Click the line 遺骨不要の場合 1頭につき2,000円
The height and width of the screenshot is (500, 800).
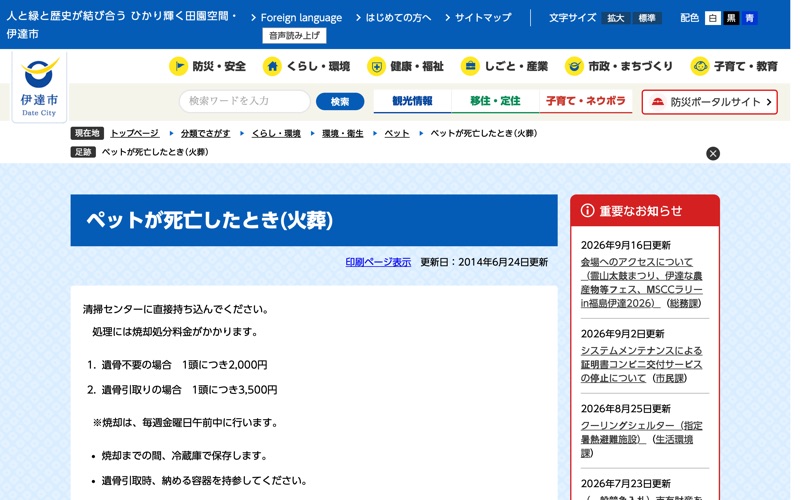click(184, 365)
